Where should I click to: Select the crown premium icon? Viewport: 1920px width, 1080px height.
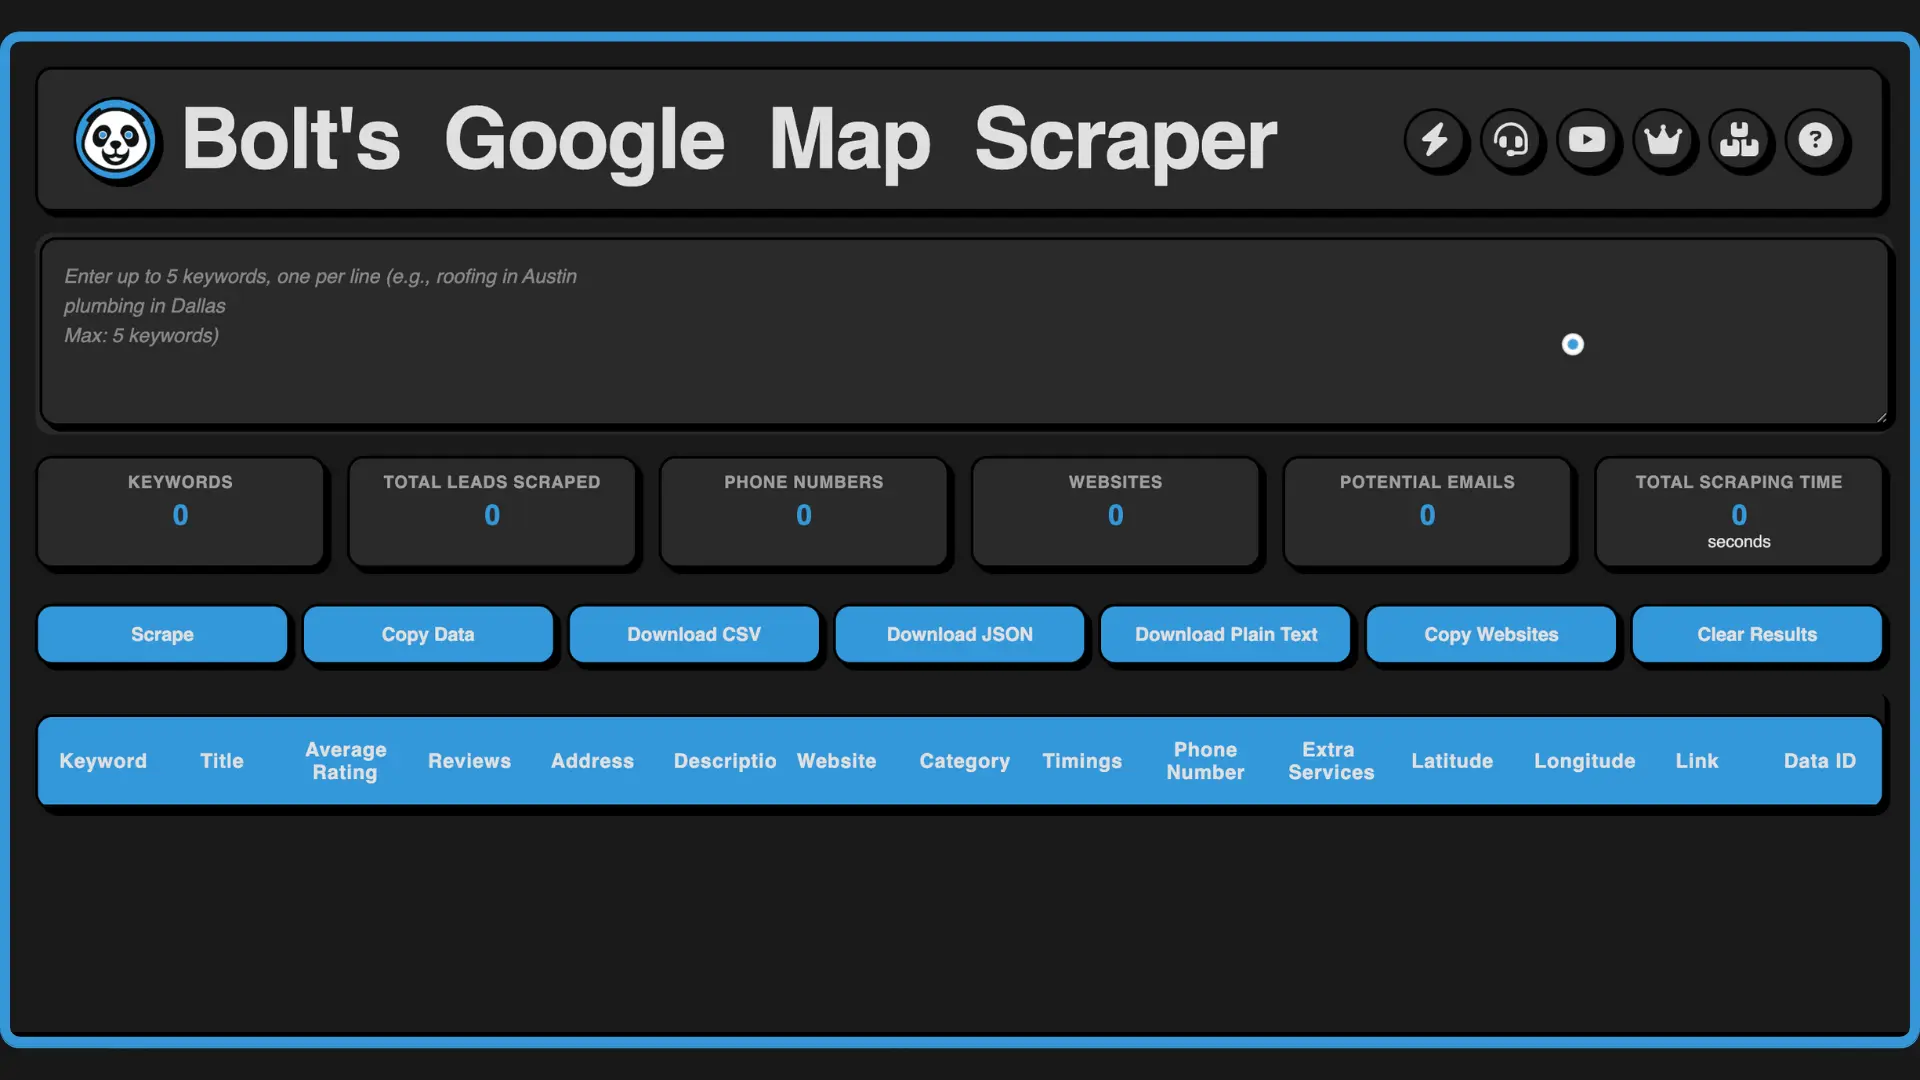tap(1664, 141)
